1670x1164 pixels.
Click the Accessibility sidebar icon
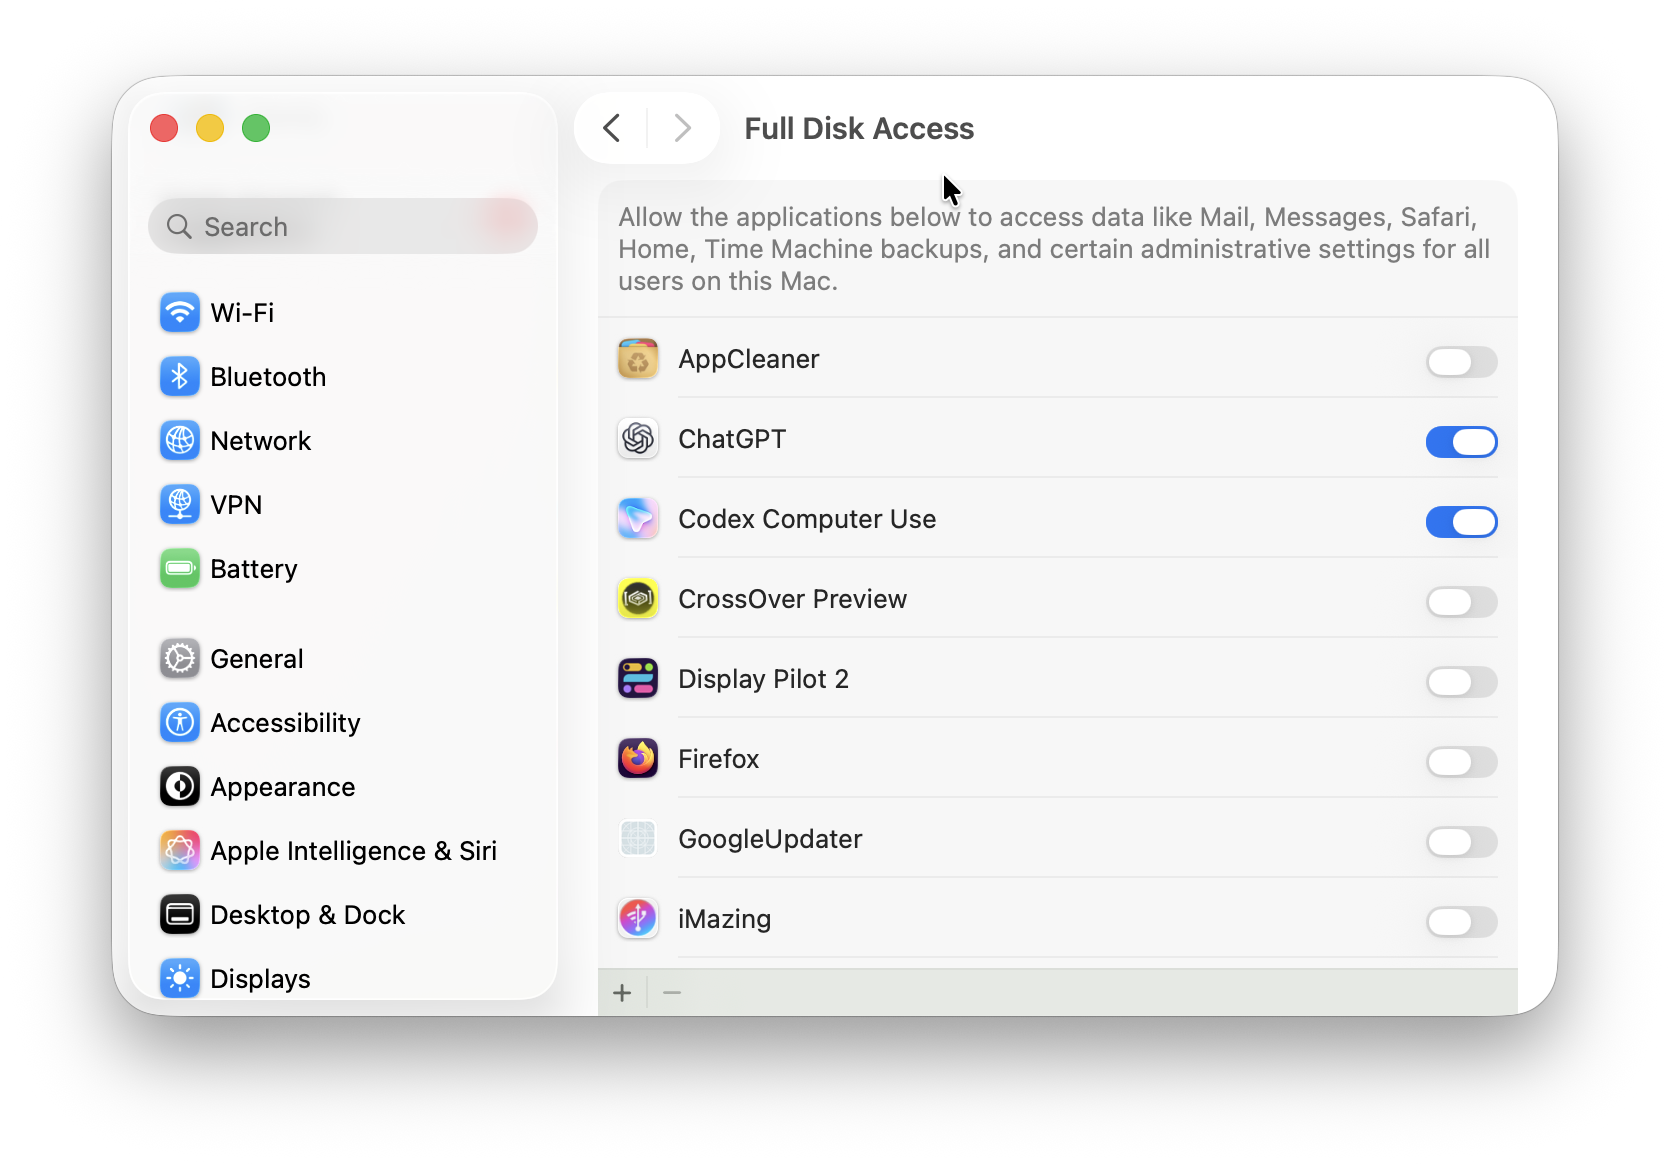(x=180, y=723)
